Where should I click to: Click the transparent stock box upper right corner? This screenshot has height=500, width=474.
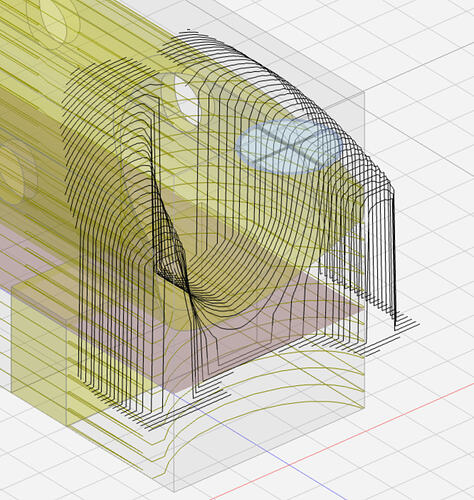click(363, 93)
